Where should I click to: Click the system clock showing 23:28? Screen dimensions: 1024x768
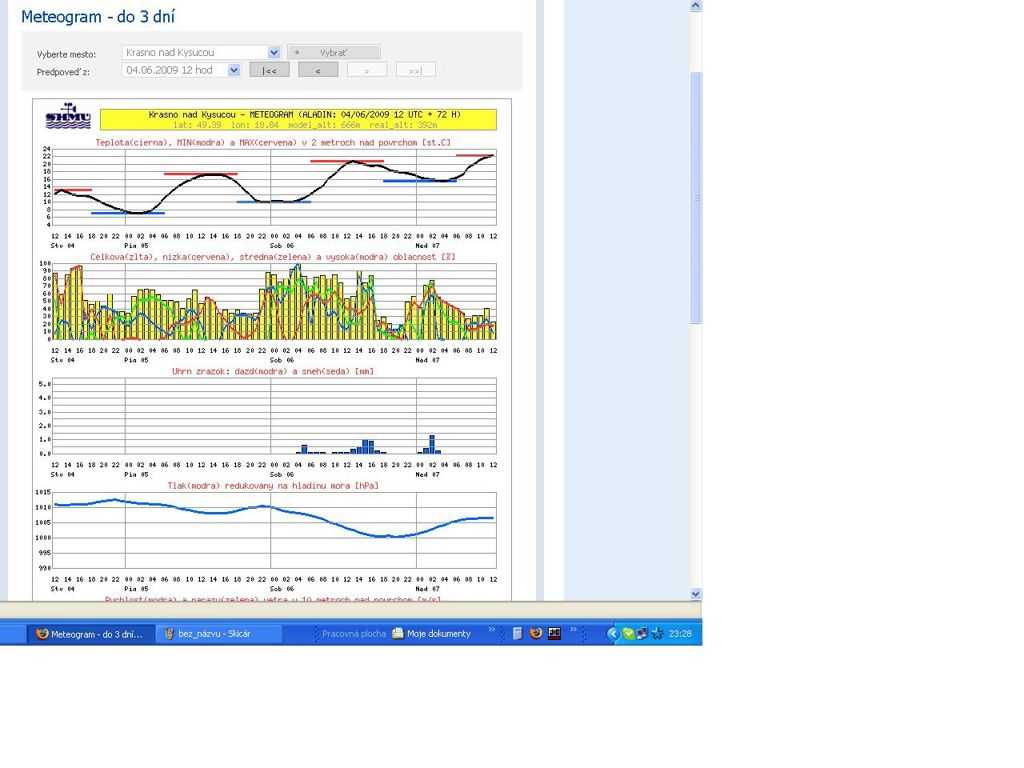tap(680, 634)
